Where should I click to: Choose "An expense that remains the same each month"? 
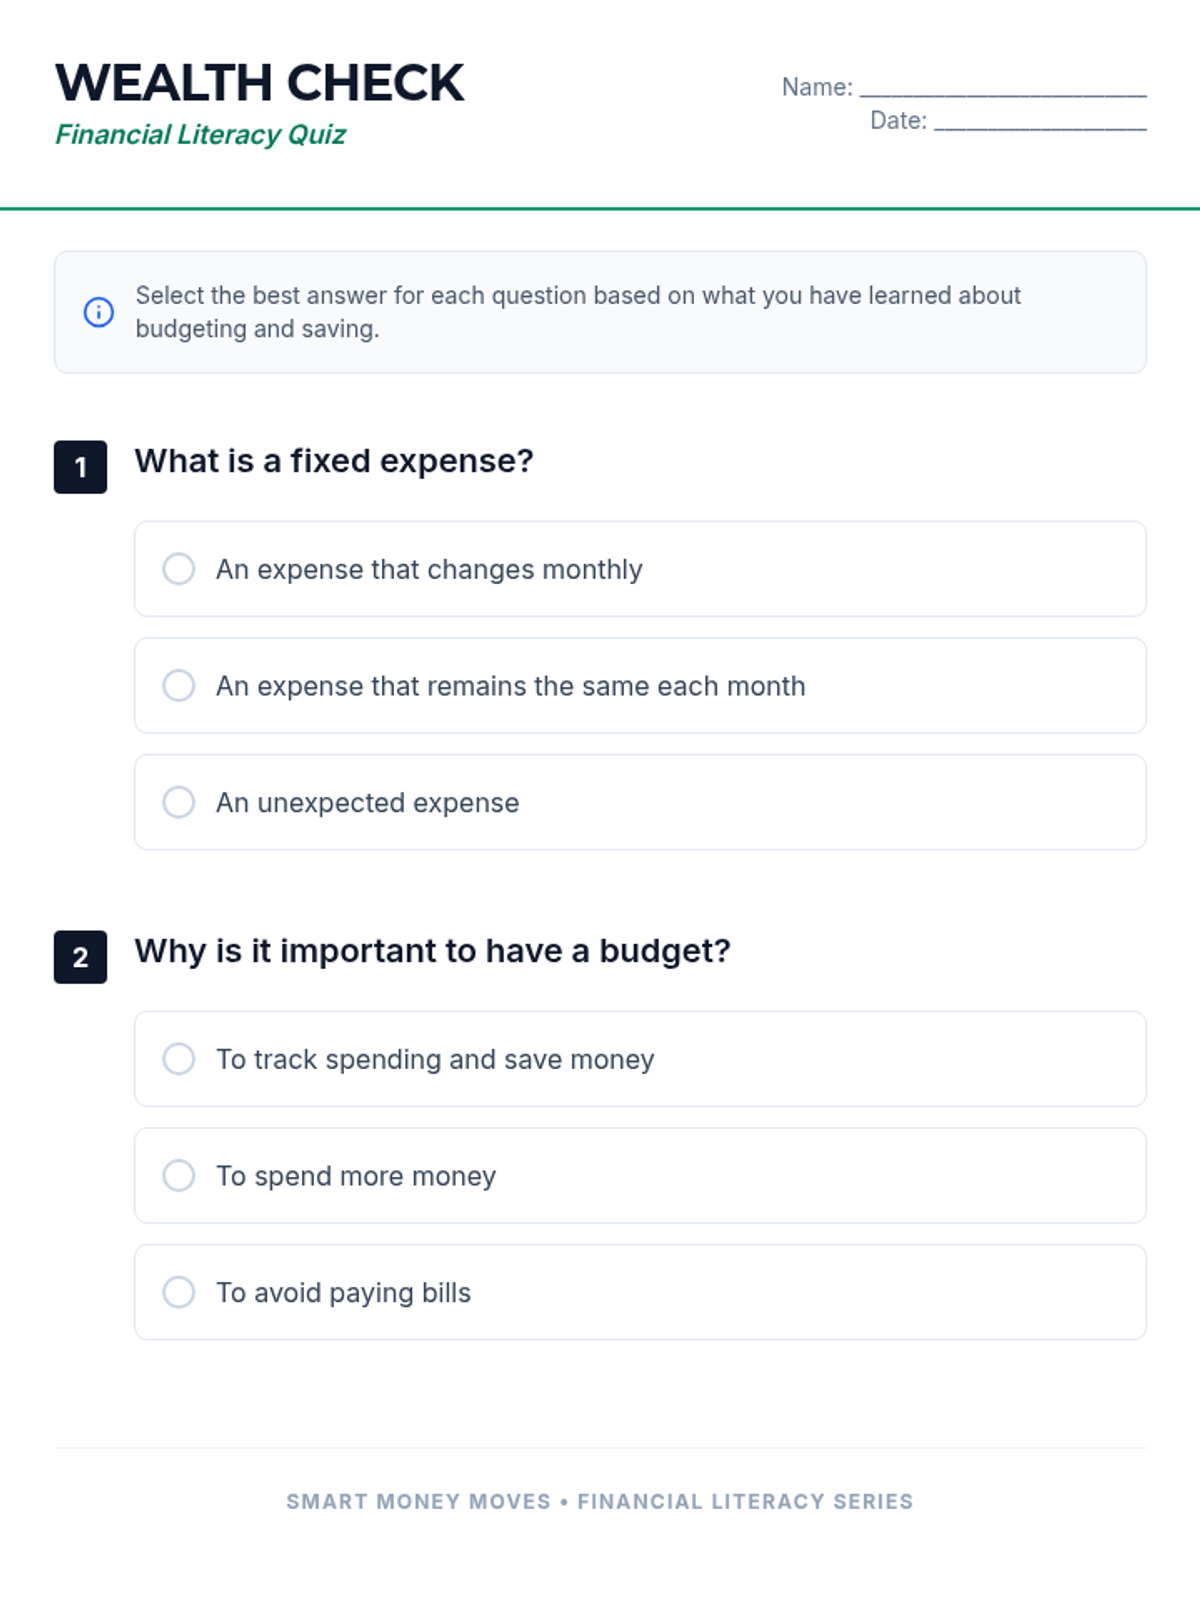(179, 686)
